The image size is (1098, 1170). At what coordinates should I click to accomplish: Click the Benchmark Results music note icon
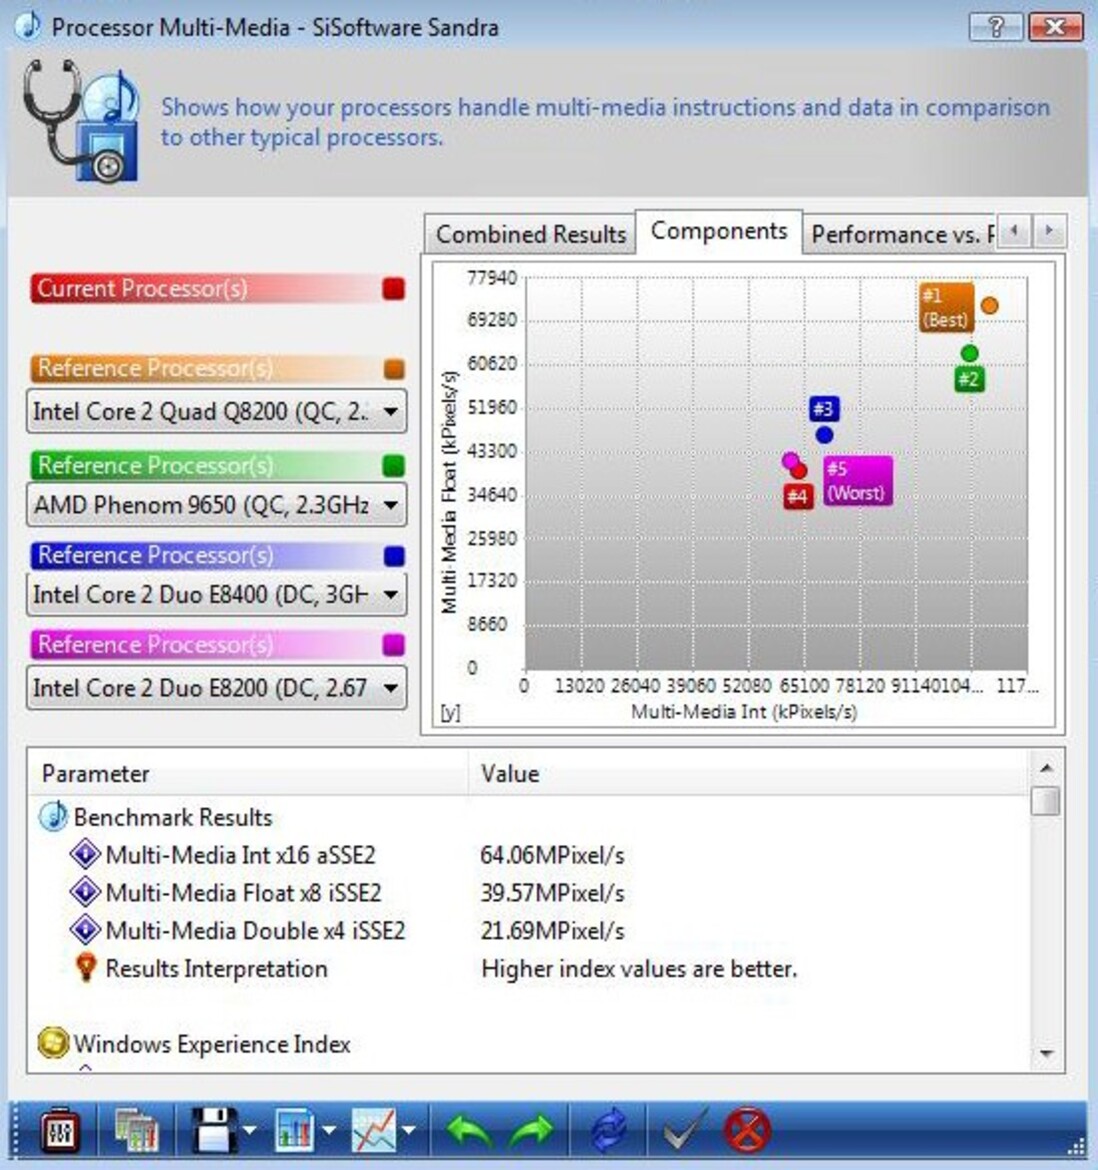(53, 816)
